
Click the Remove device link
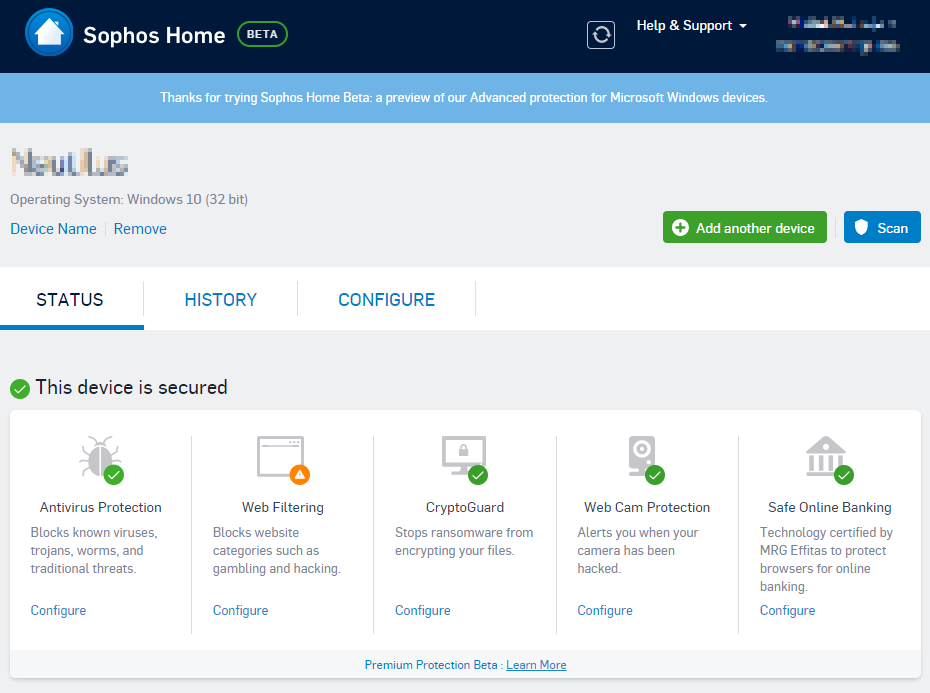(x=140, y=229)
